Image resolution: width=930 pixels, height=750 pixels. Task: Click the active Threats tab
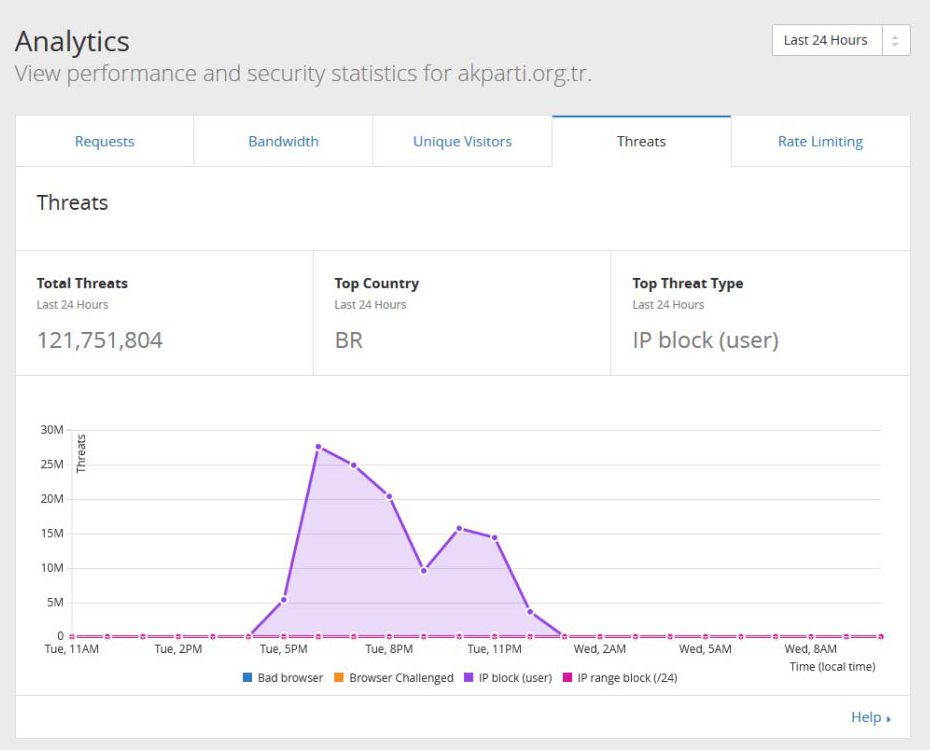click(x=641, y=141)
